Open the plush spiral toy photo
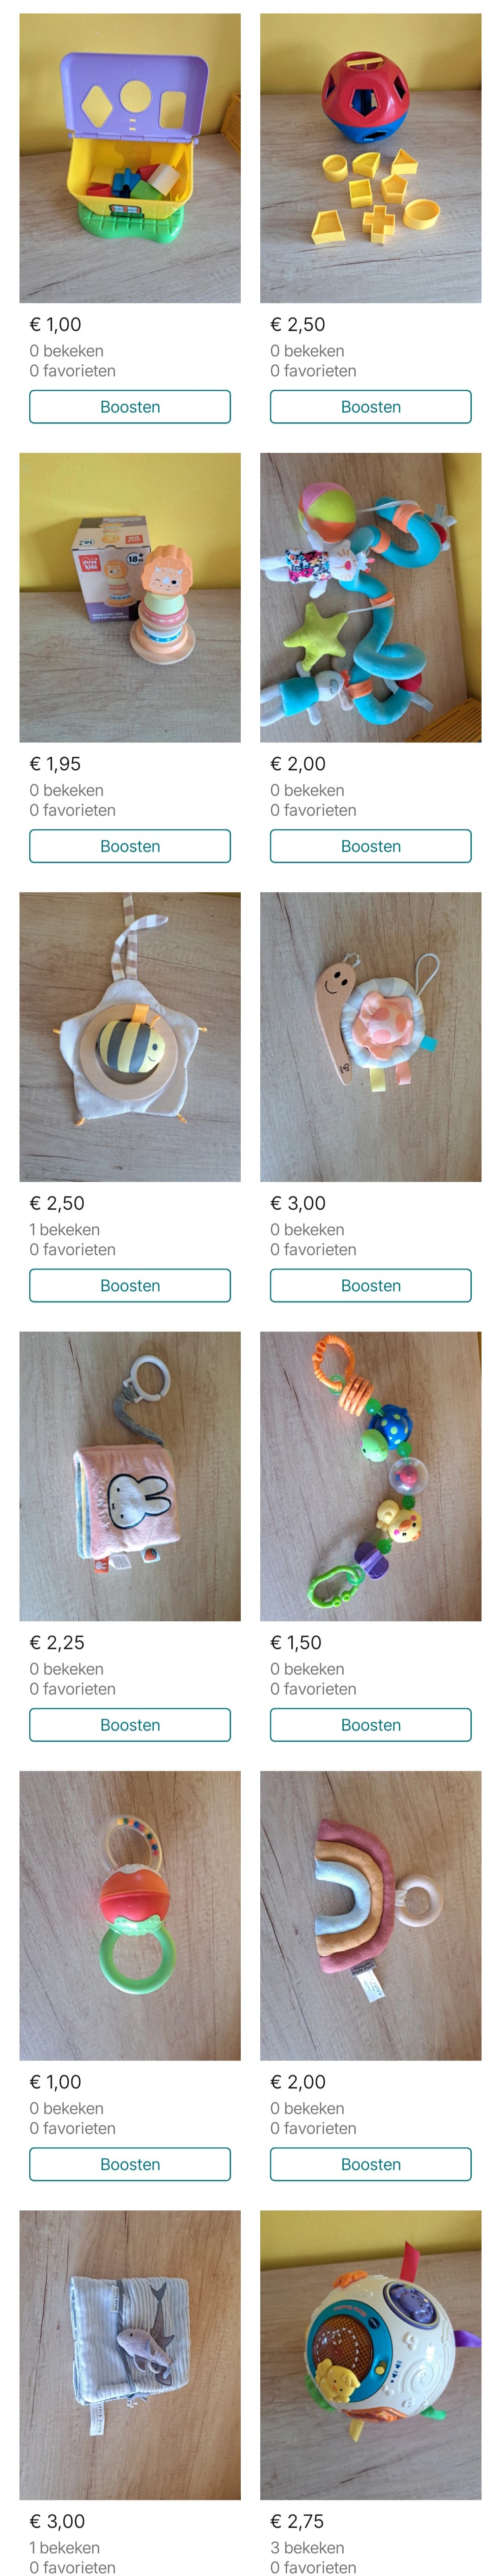The height and width of the screenshot is (2576, 501). [x=370, y=597]
